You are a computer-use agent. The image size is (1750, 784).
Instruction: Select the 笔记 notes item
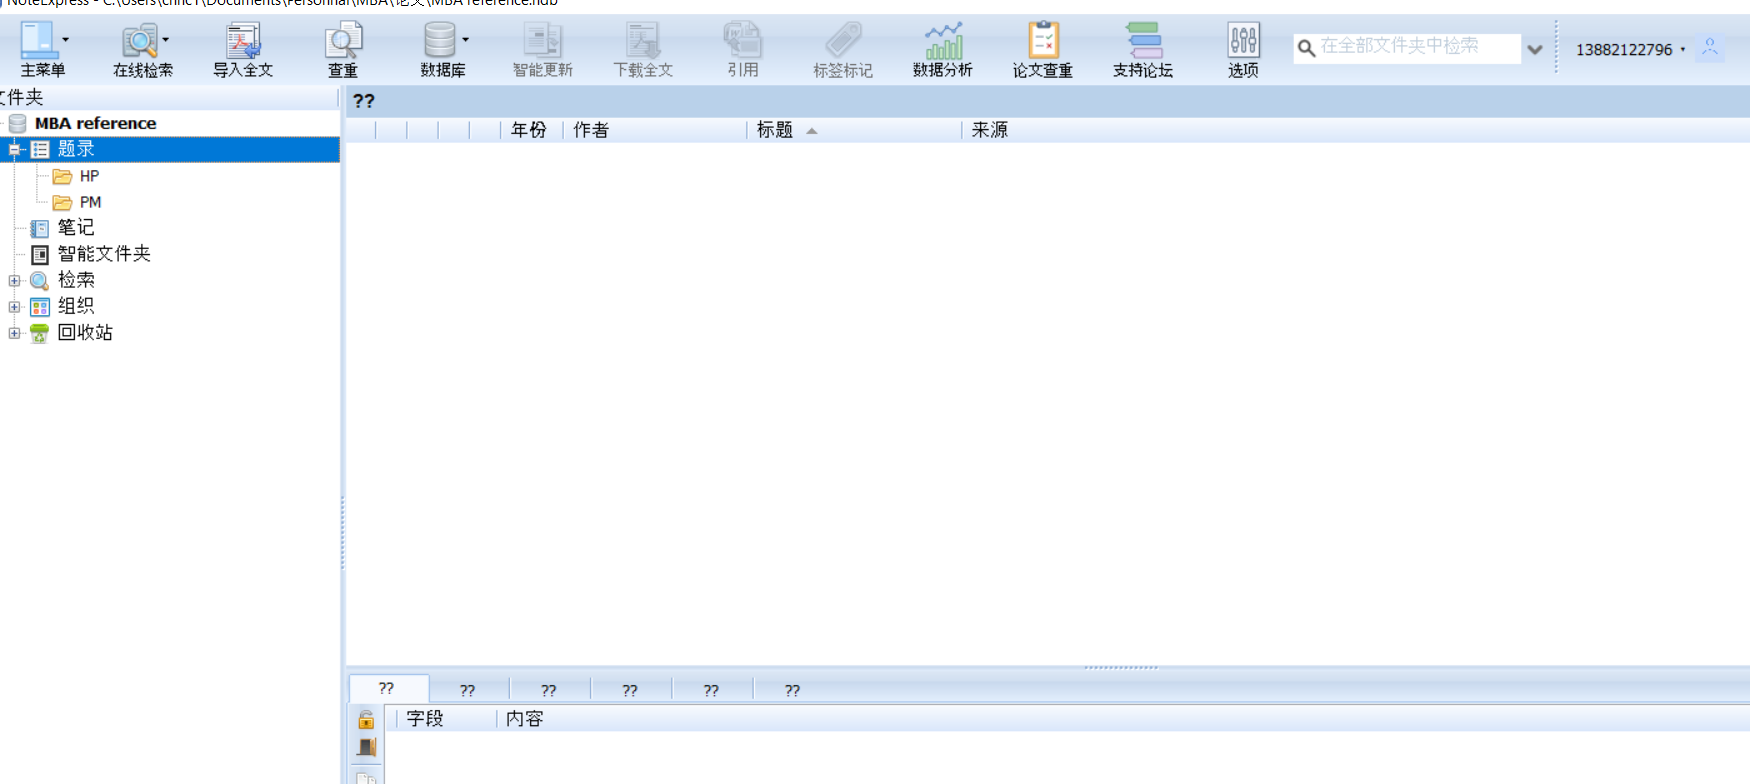coord(75,228)
